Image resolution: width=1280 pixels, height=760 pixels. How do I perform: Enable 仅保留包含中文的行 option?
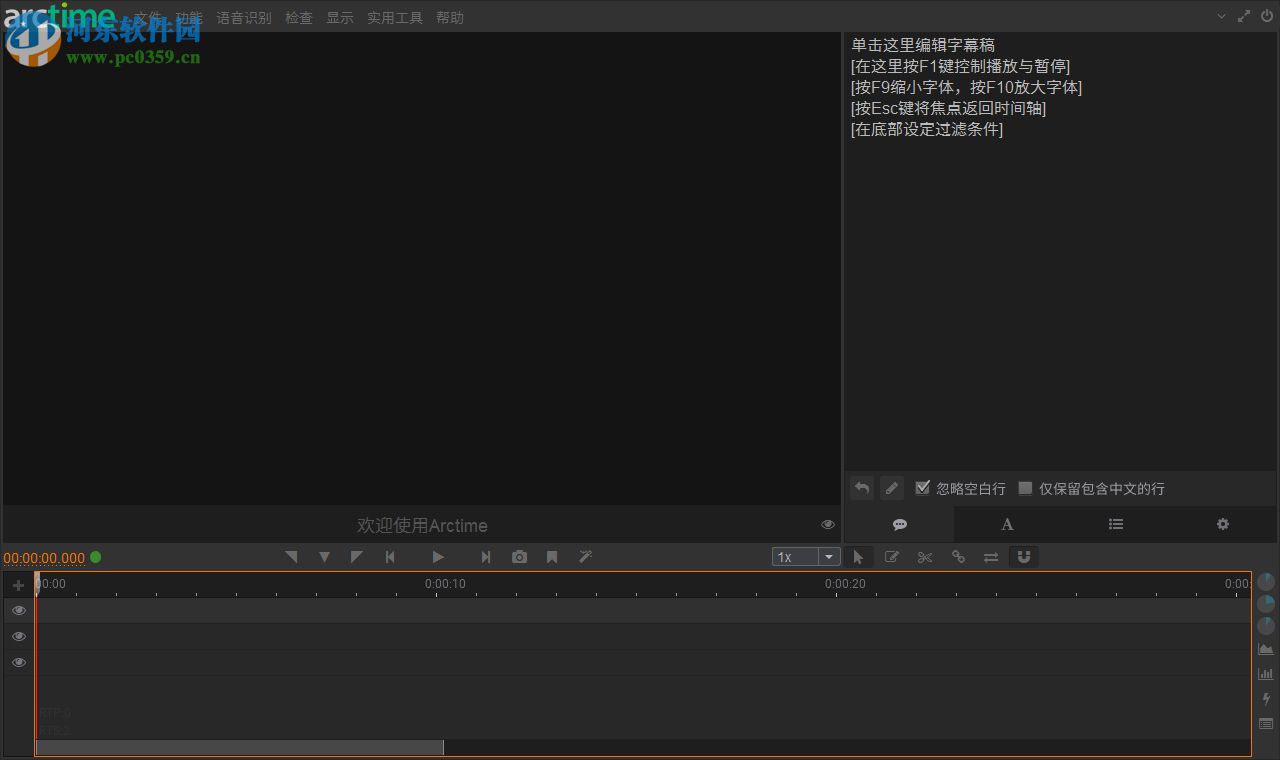point(1025,488)
